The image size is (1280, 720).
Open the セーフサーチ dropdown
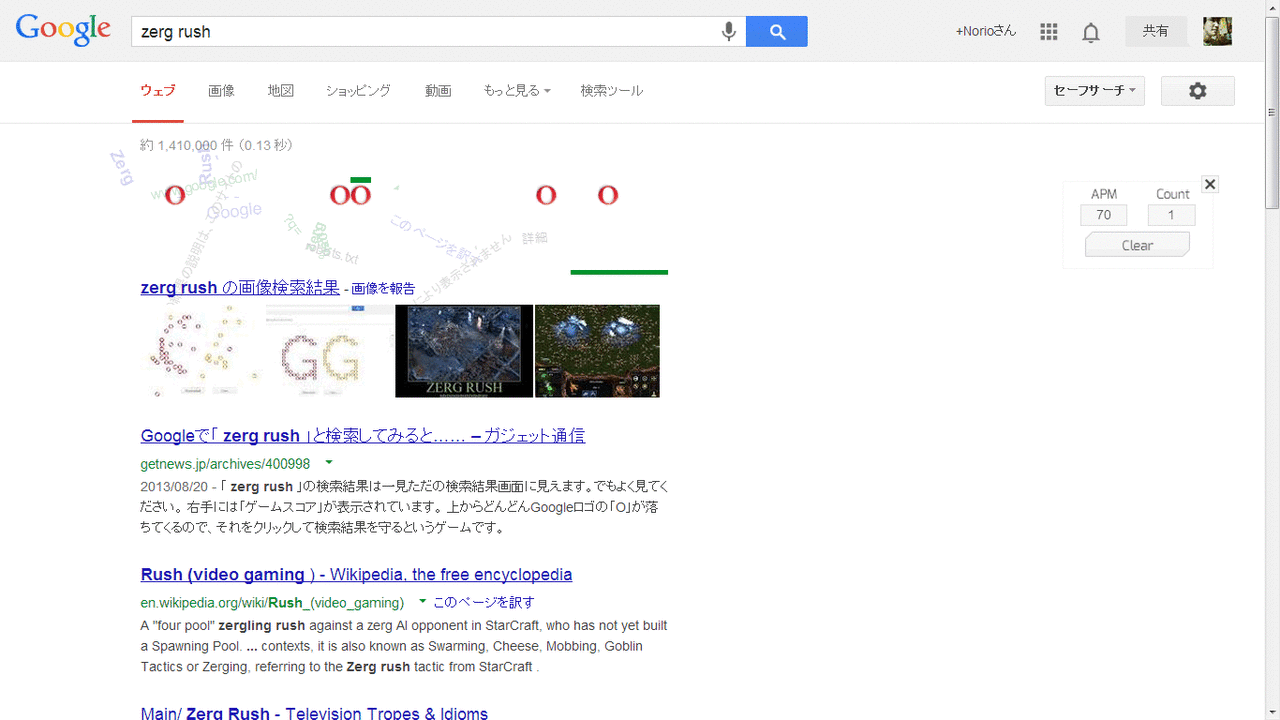click(1094, 91)
